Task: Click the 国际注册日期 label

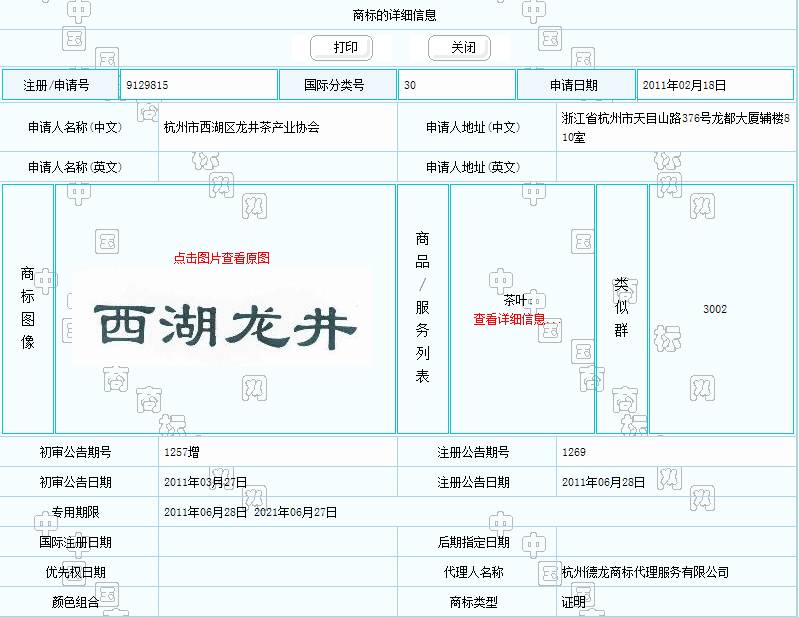Action: [75, 542]
